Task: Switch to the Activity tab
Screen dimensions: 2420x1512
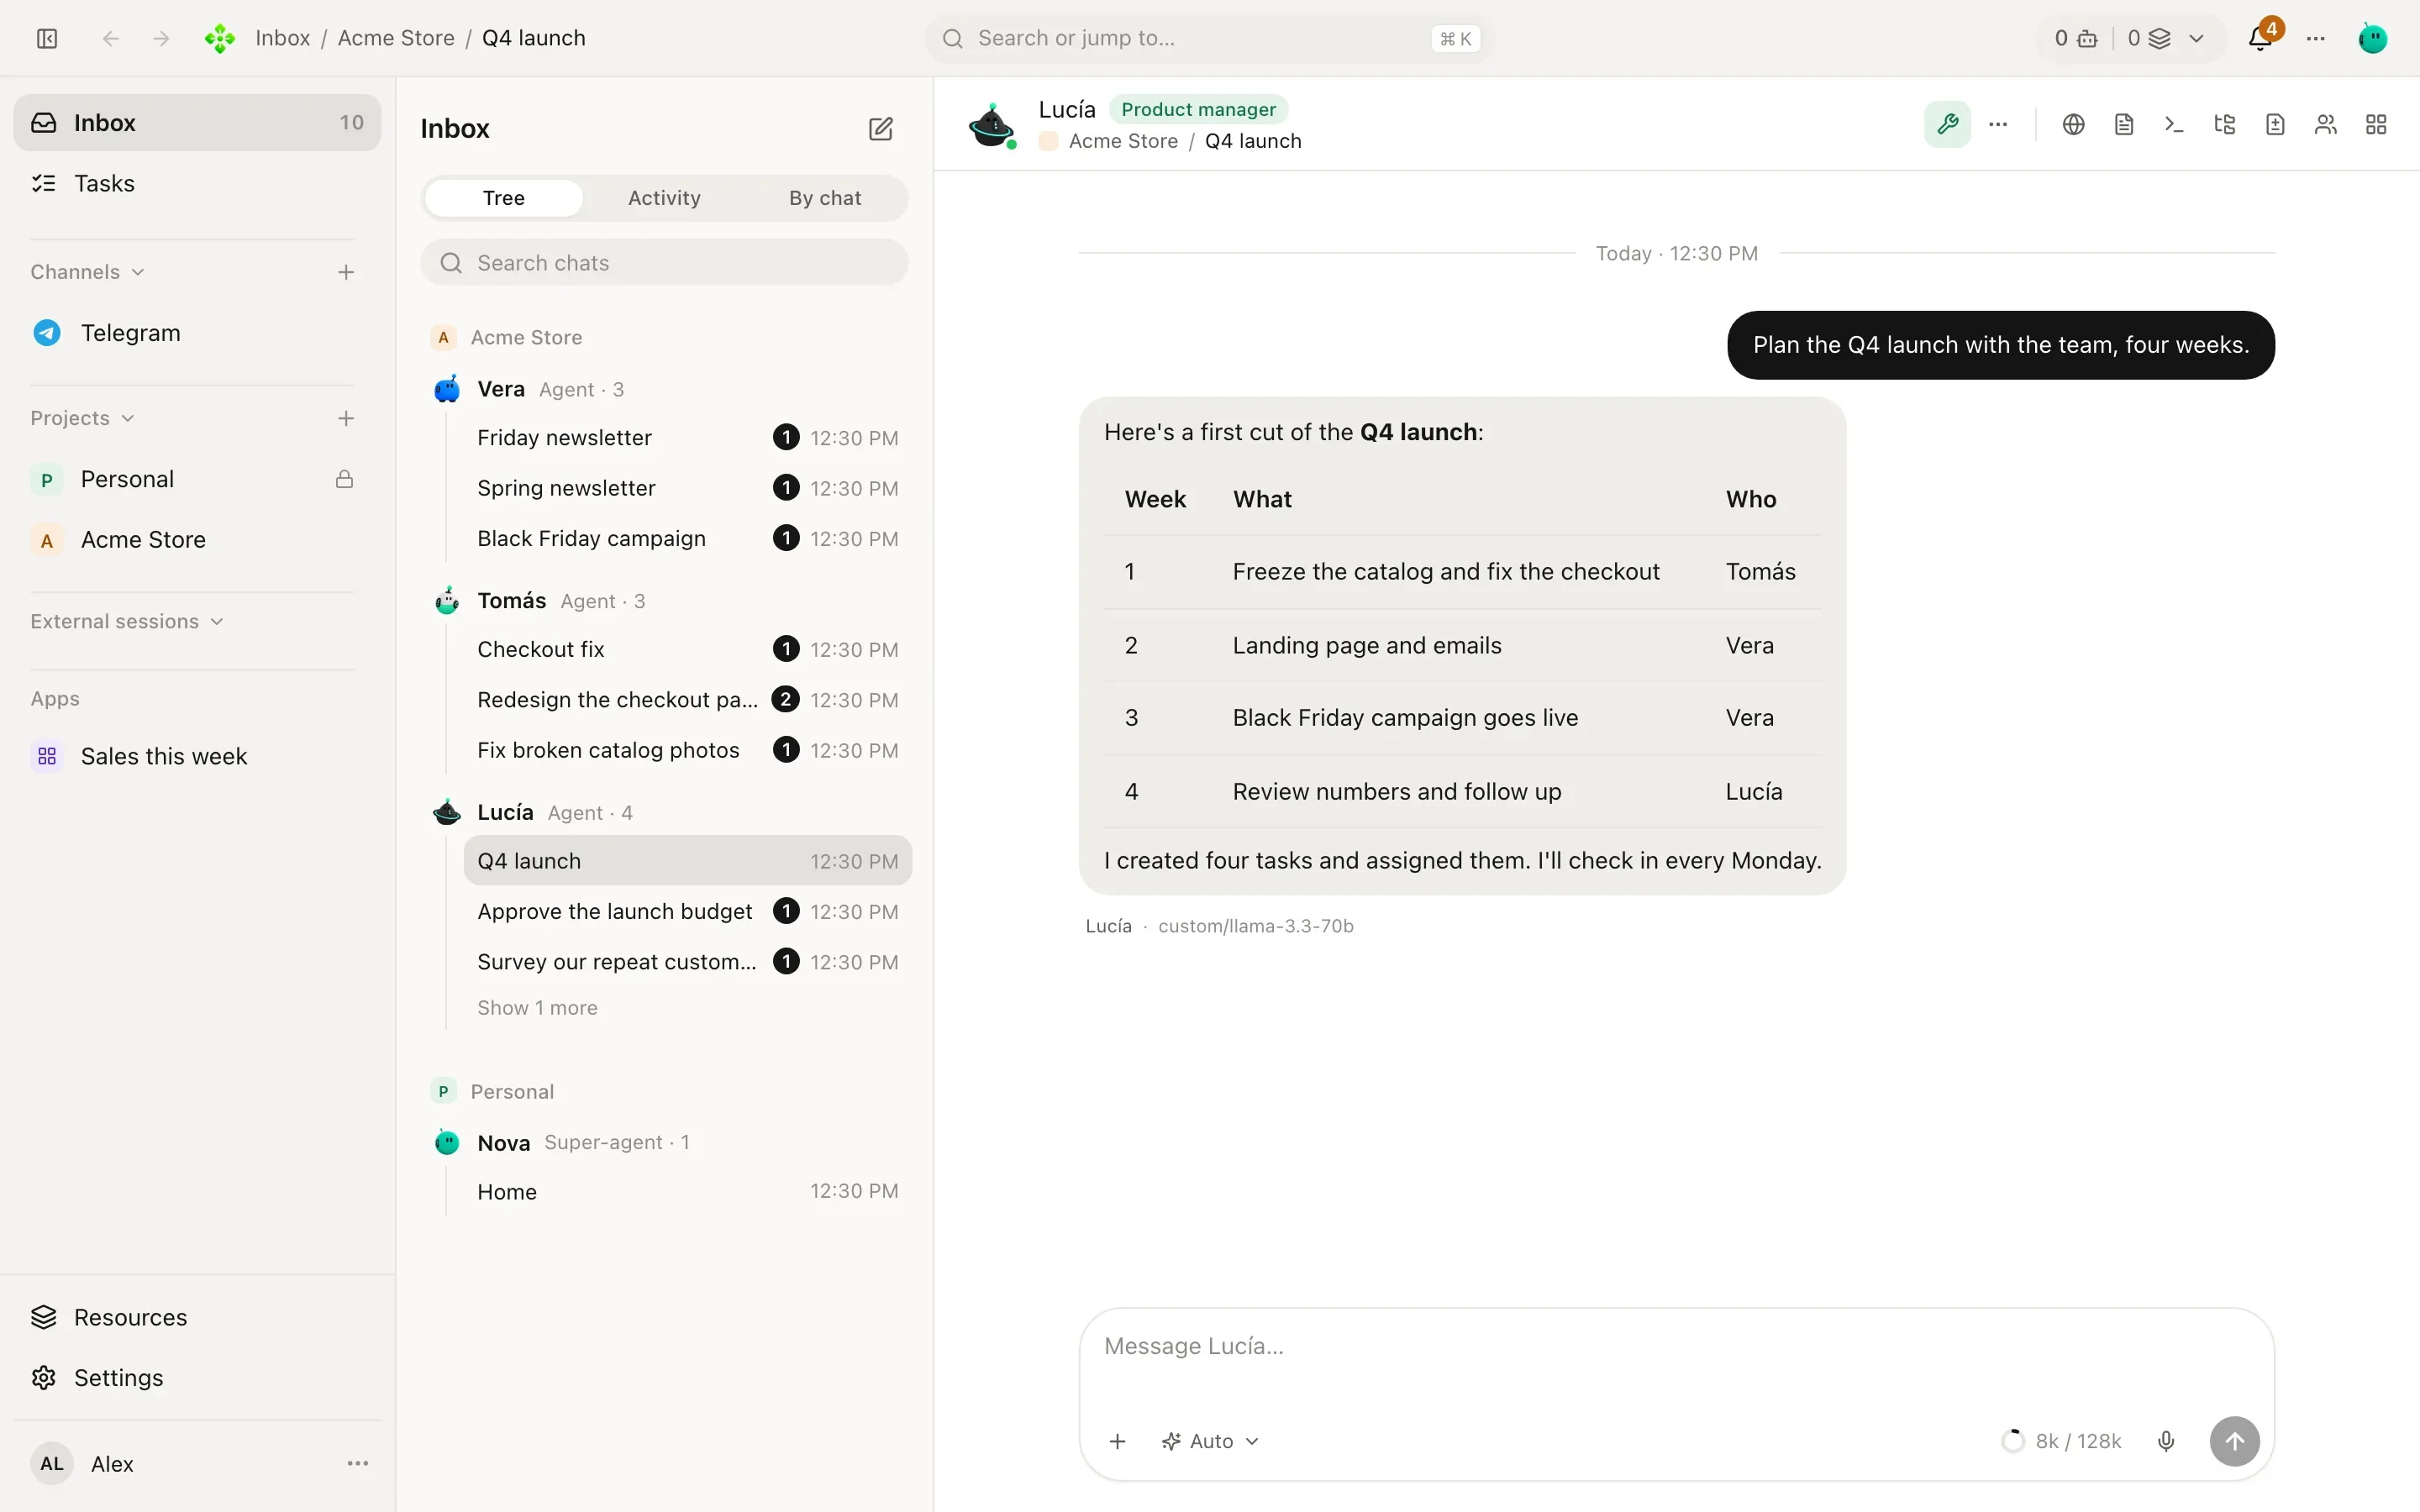Action: tap(664, 198)
